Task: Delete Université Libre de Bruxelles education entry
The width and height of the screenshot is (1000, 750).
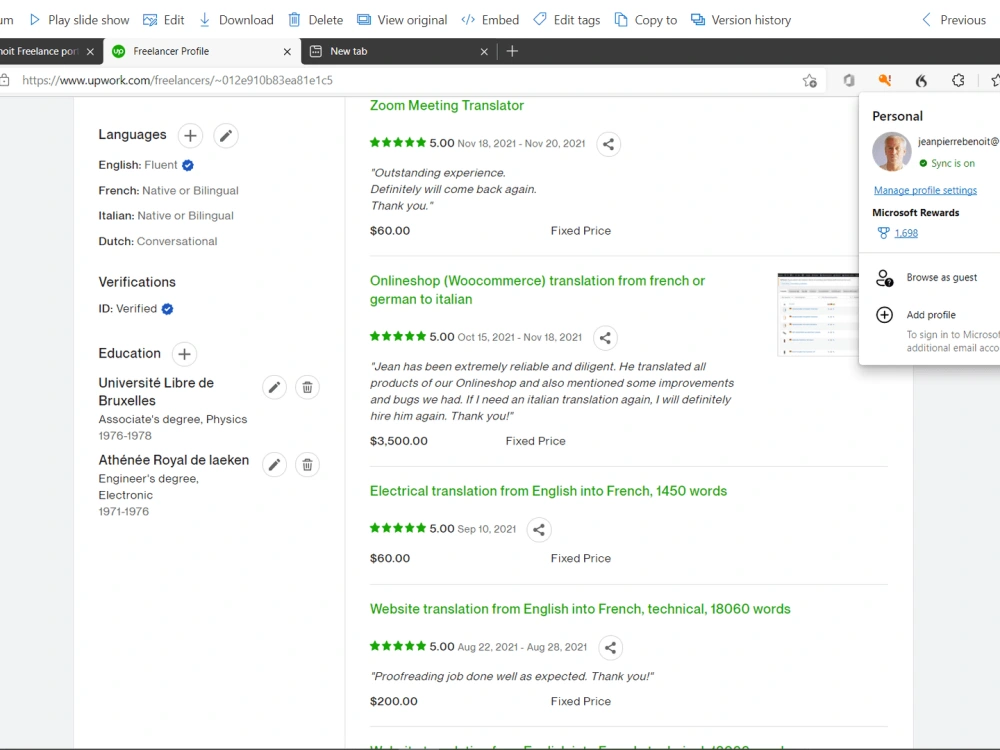Action: pos(307,387)
